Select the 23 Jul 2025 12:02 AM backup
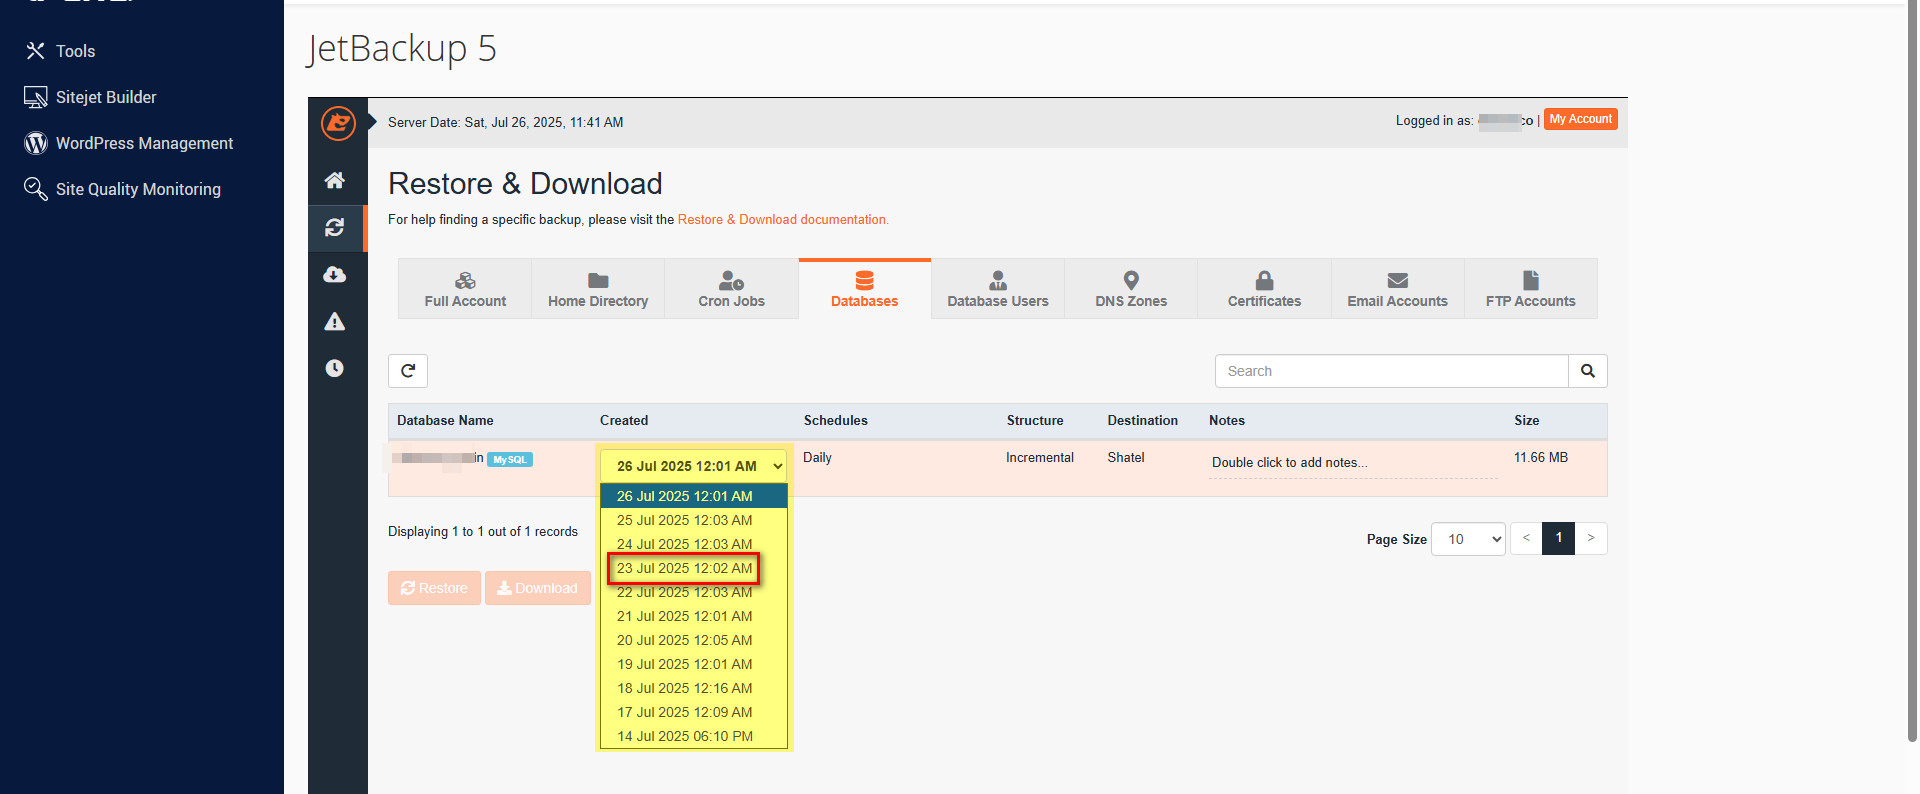The image size is (1920, 794). pos(684,568)
